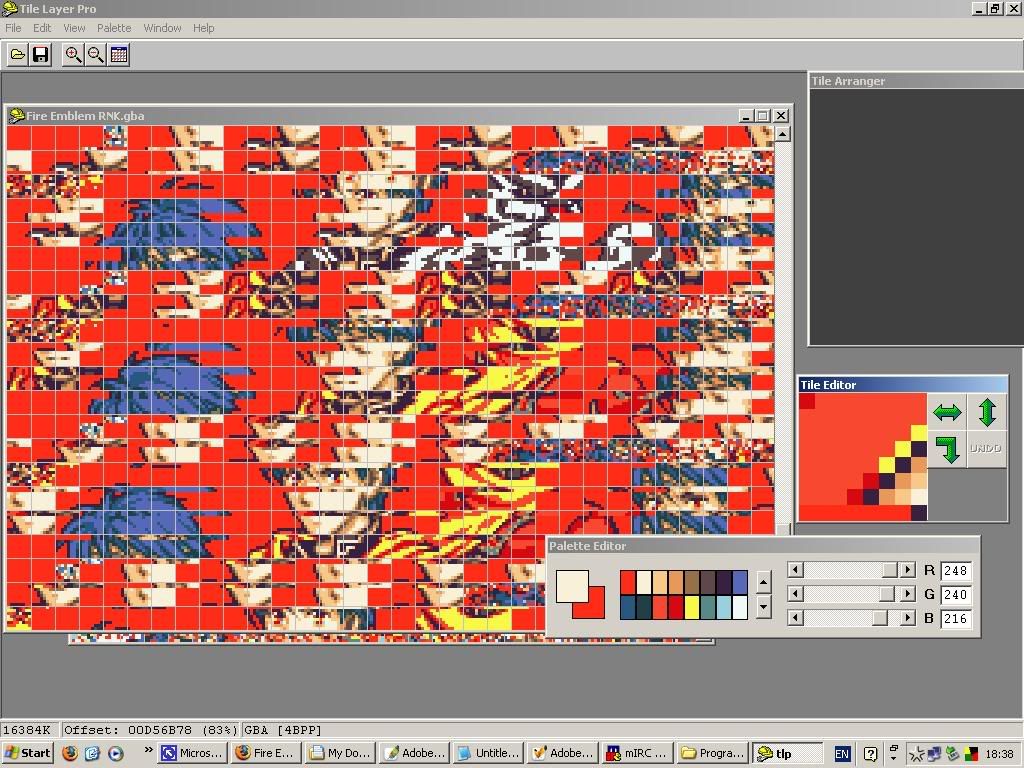1024x768 pixels.
Task: Open the Edit menu
Action: (x=42, y=28)
